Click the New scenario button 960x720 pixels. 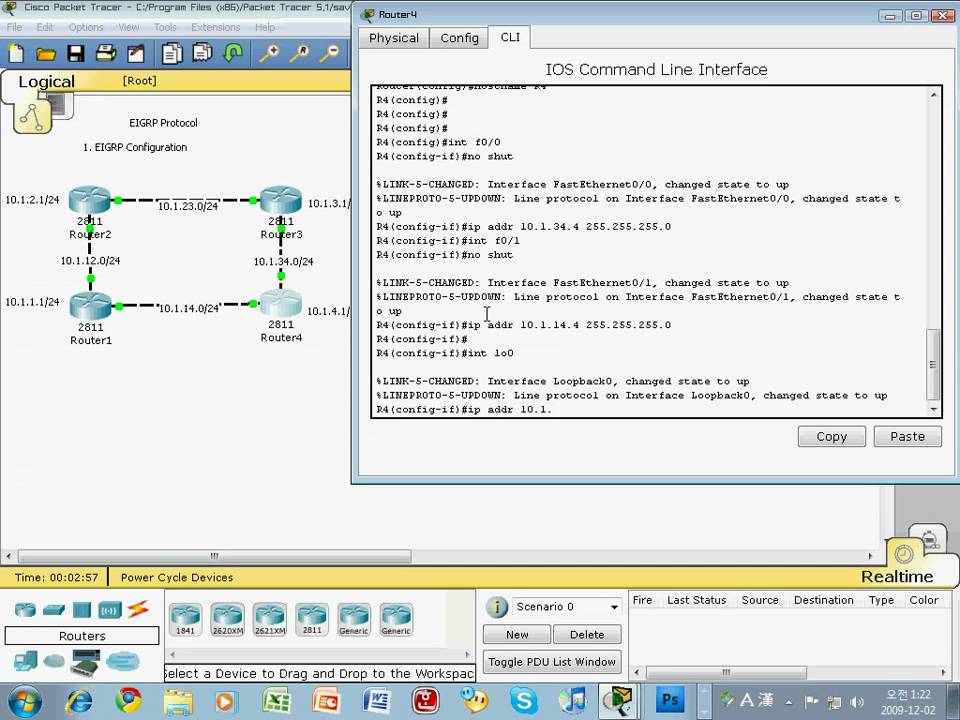tap(517, 635)
